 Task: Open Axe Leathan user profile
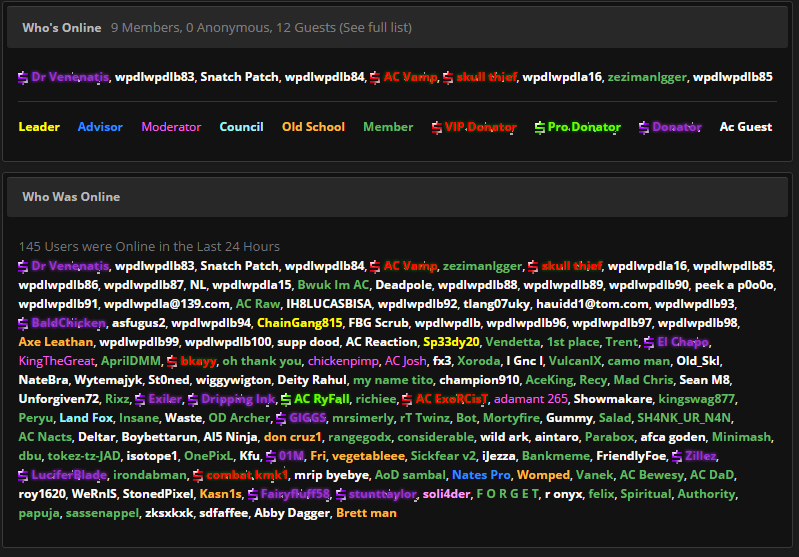point(56,342)
